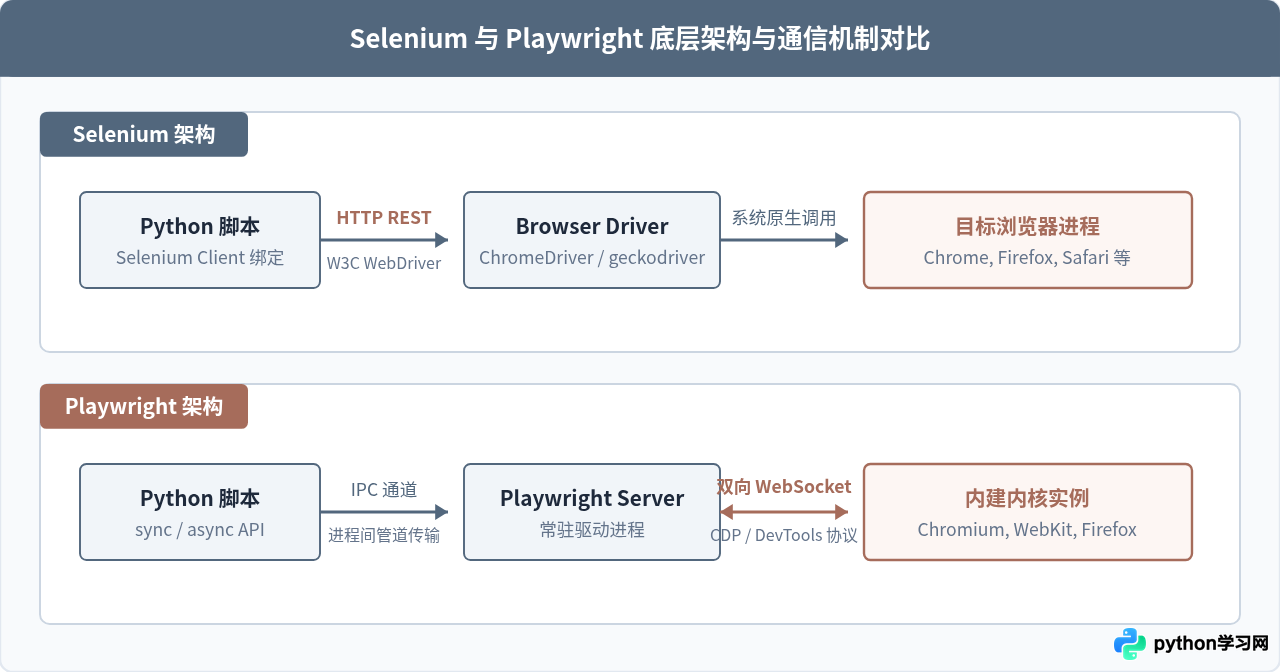
Task: Select the Selenium 架构 section label
Action: click(x=144, y=134)
